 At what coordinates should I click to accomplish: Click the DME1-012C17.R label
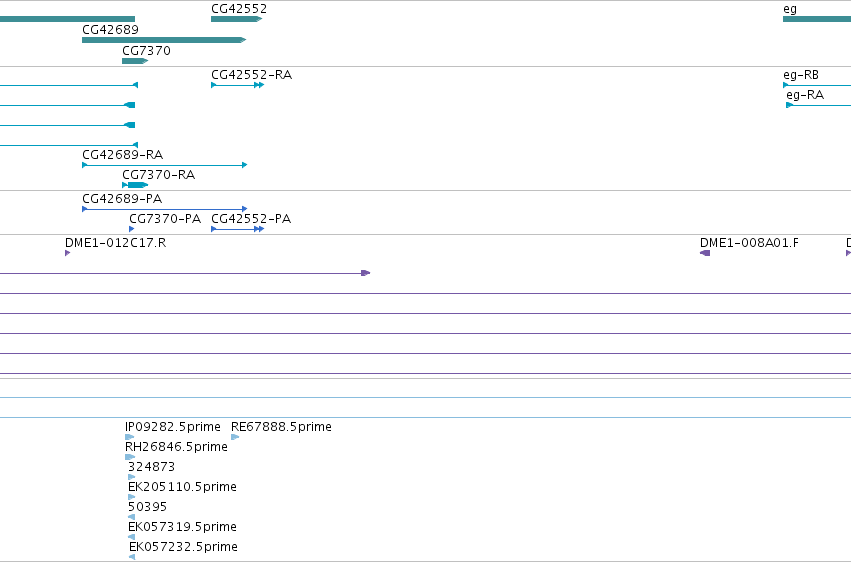click(116, 242)
